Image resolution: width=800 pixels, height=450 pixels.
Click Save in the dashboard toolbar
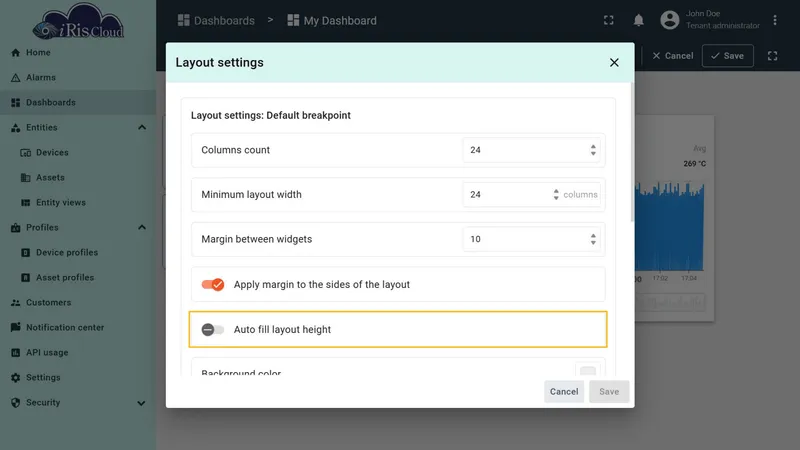[728, 56]
